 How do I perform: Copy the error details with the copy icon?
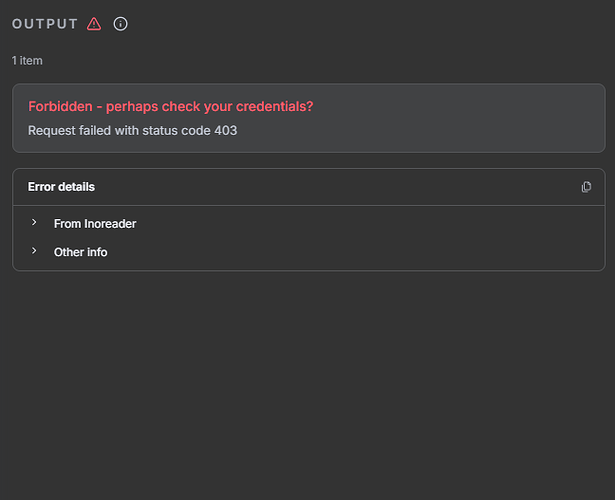pos(586,187)
